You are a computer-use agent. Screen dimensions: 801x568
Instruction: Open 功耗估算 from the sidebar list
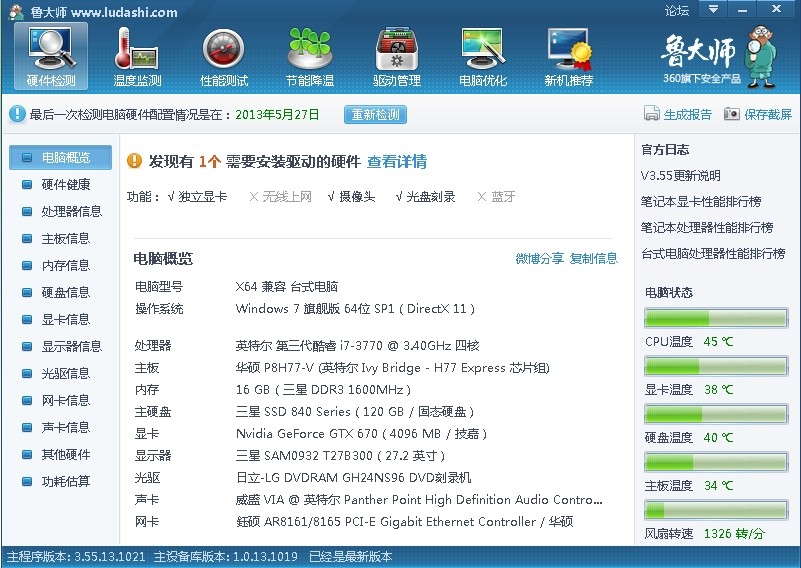click(65, 482)
